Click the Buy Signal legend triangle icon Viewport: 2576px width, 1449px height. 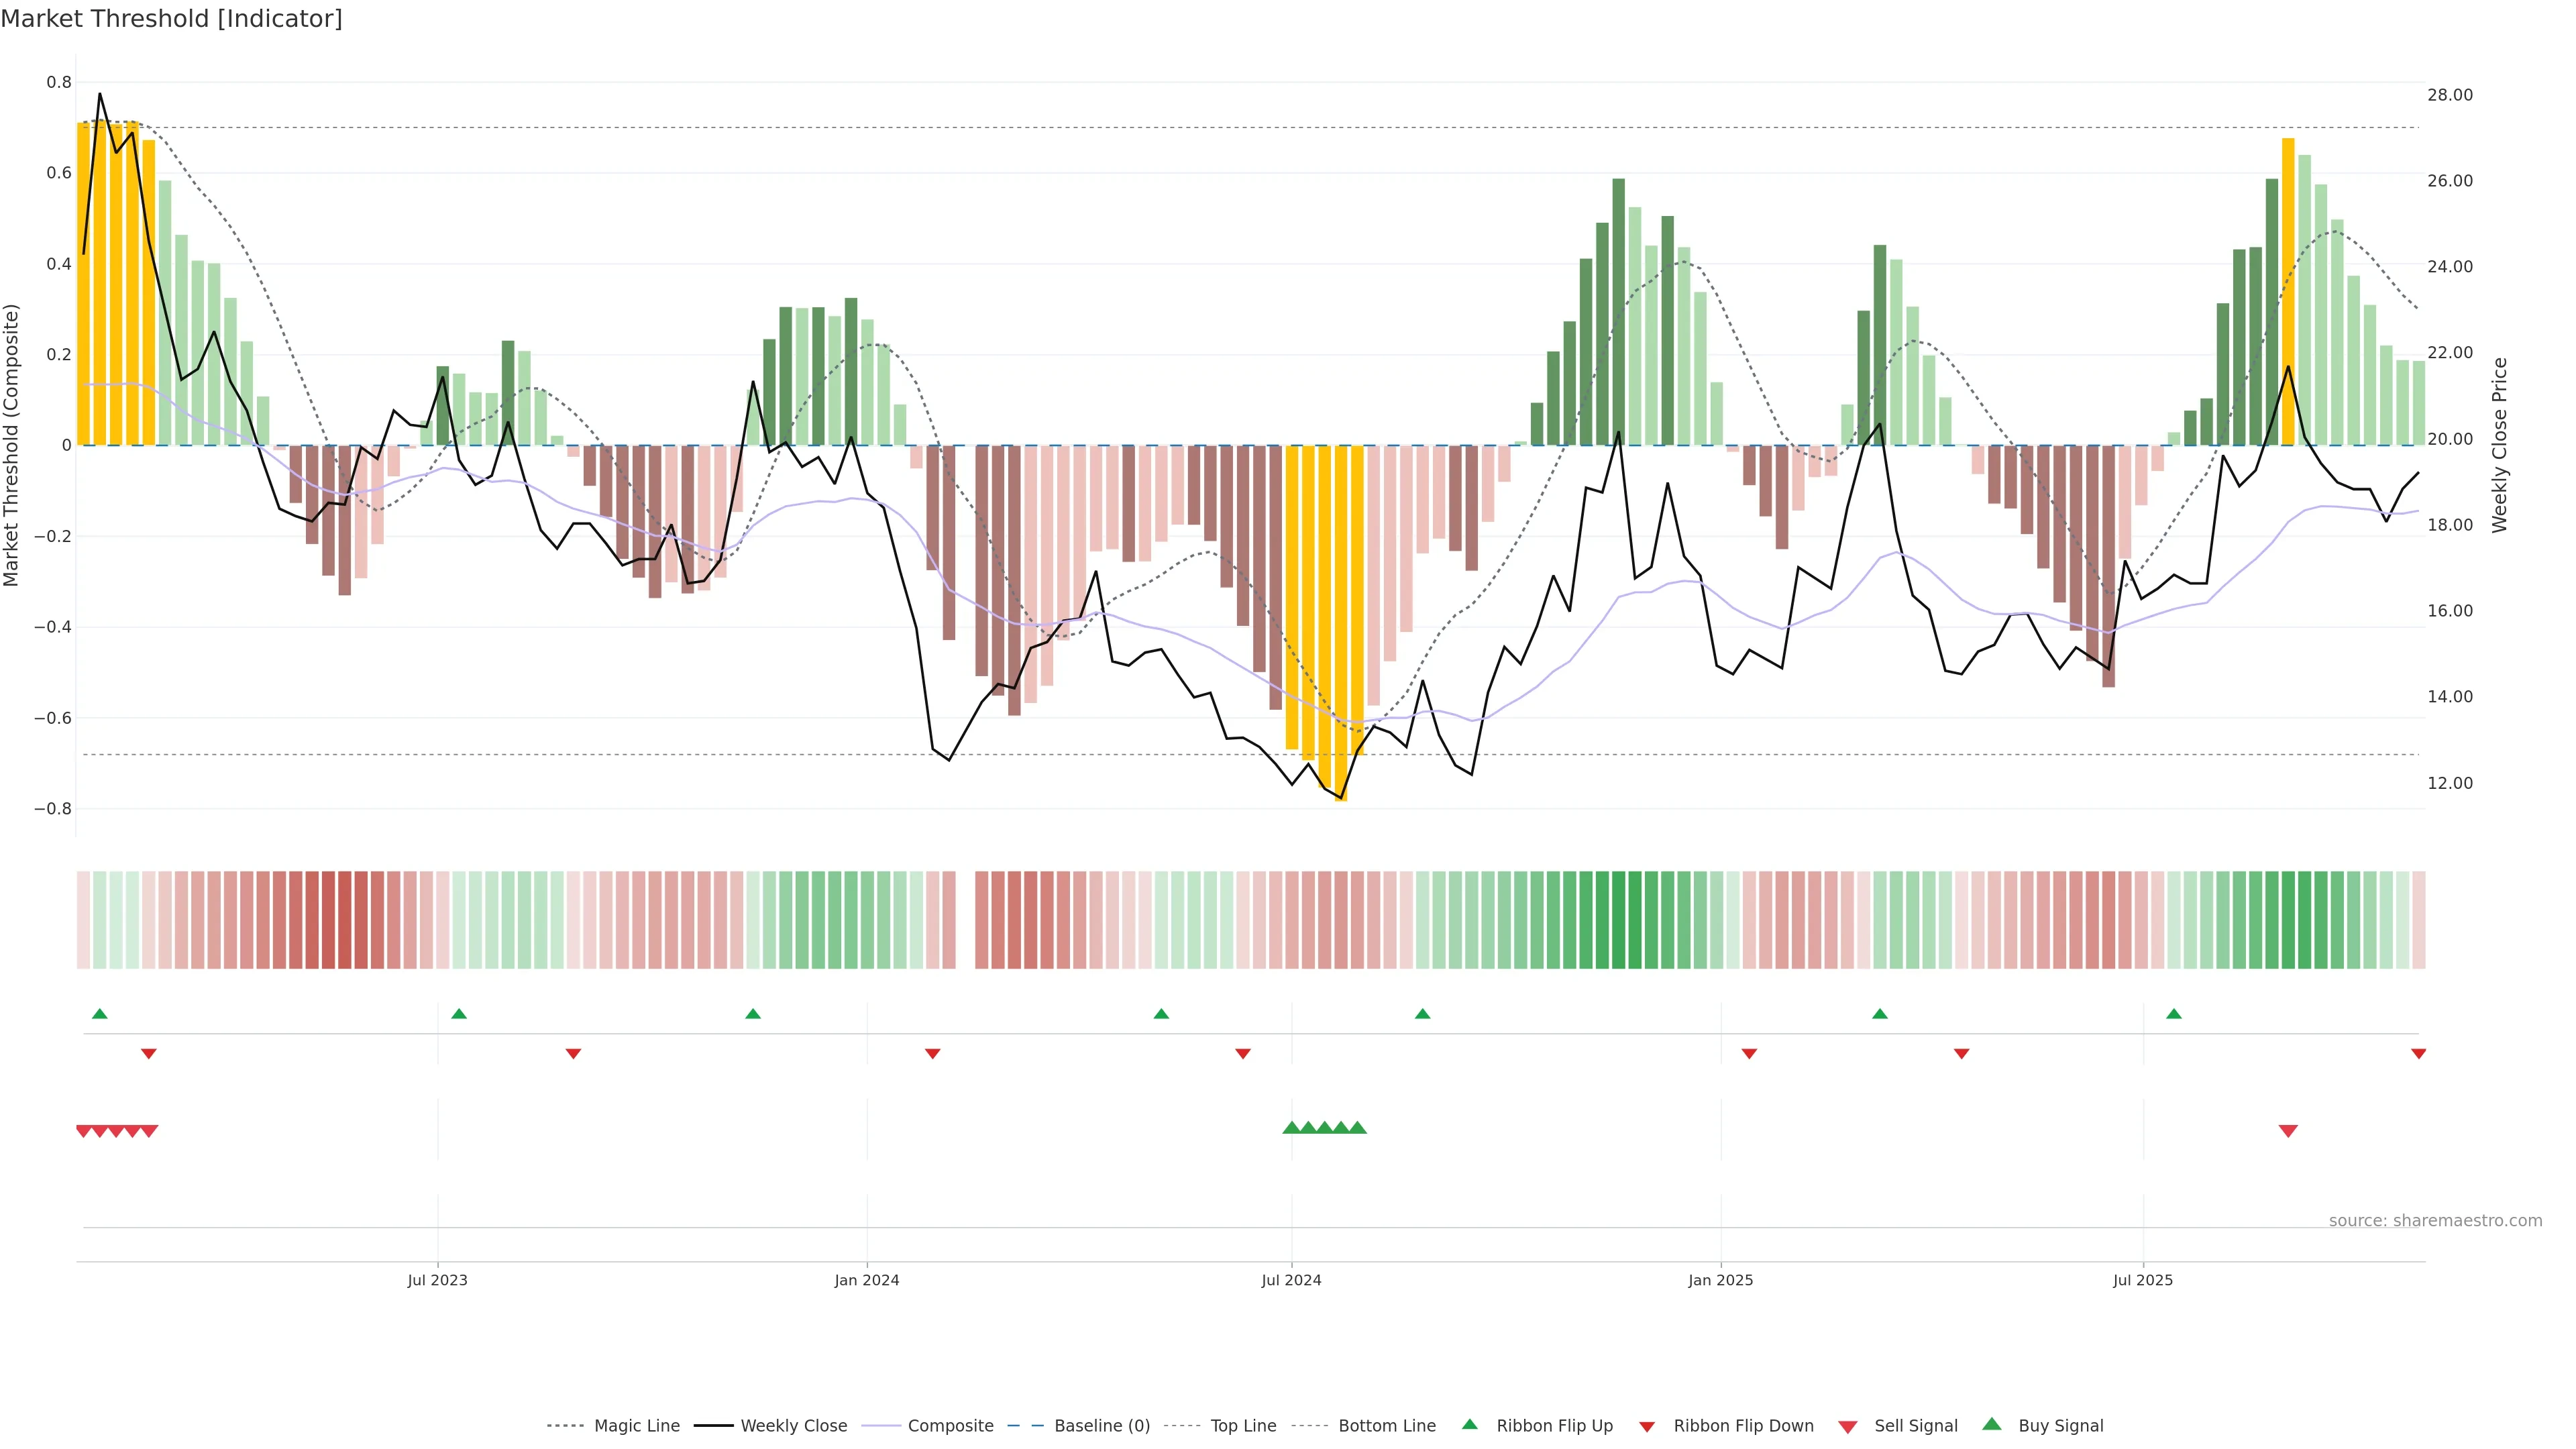1991,1424
